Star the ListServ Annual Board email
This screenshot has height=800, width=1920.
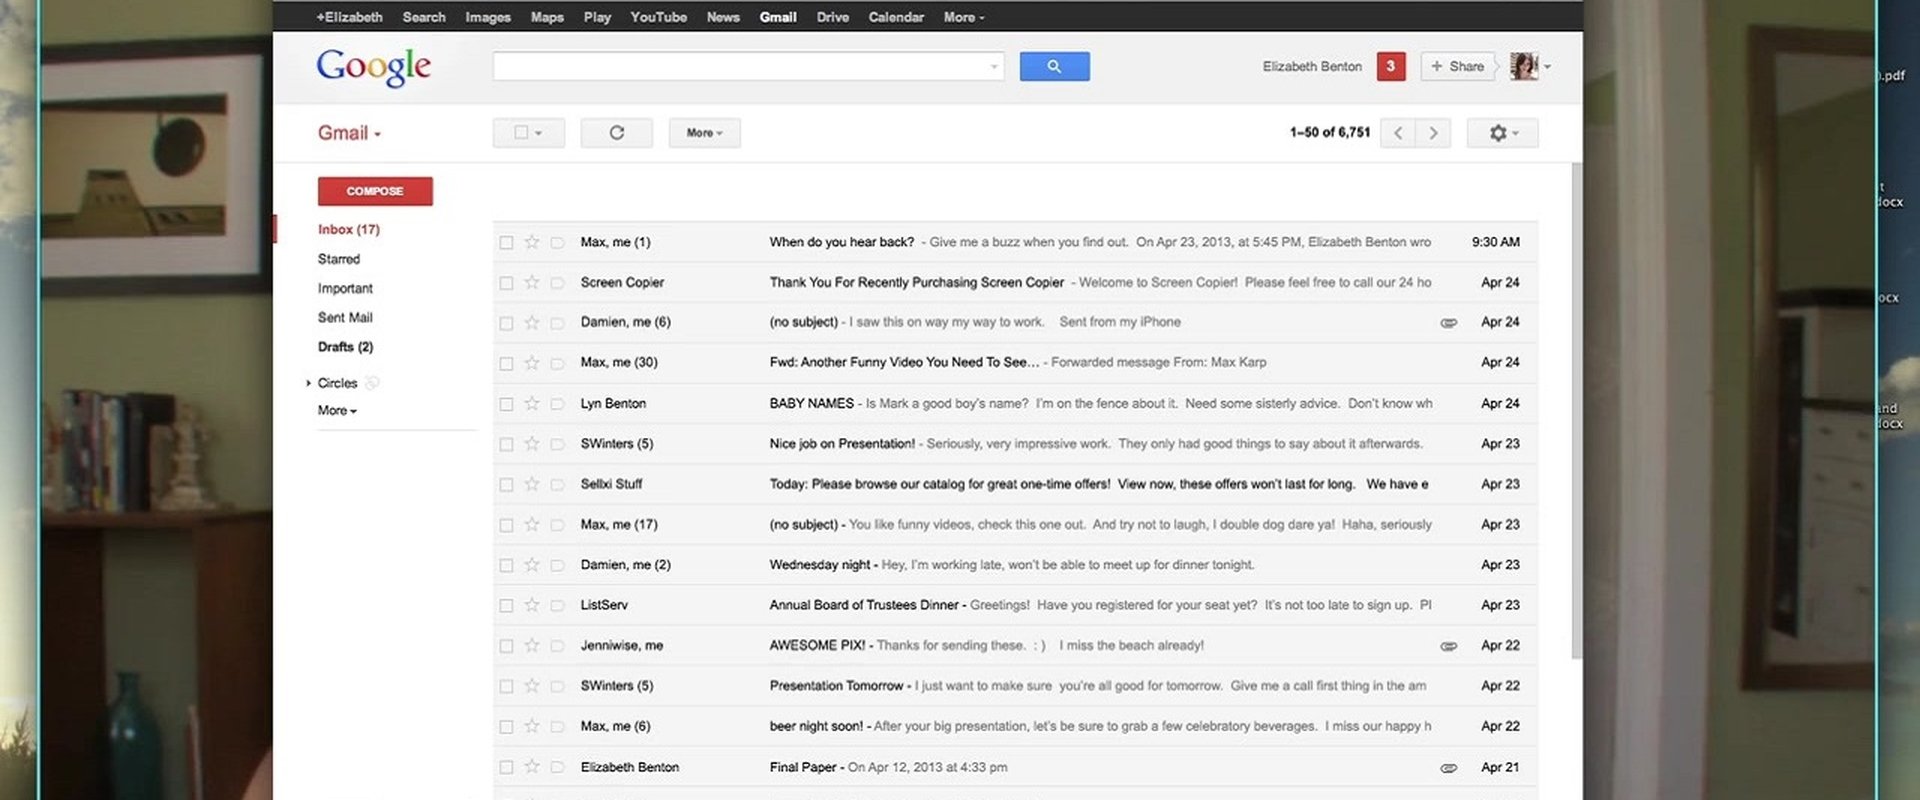[x=532, y=605]
